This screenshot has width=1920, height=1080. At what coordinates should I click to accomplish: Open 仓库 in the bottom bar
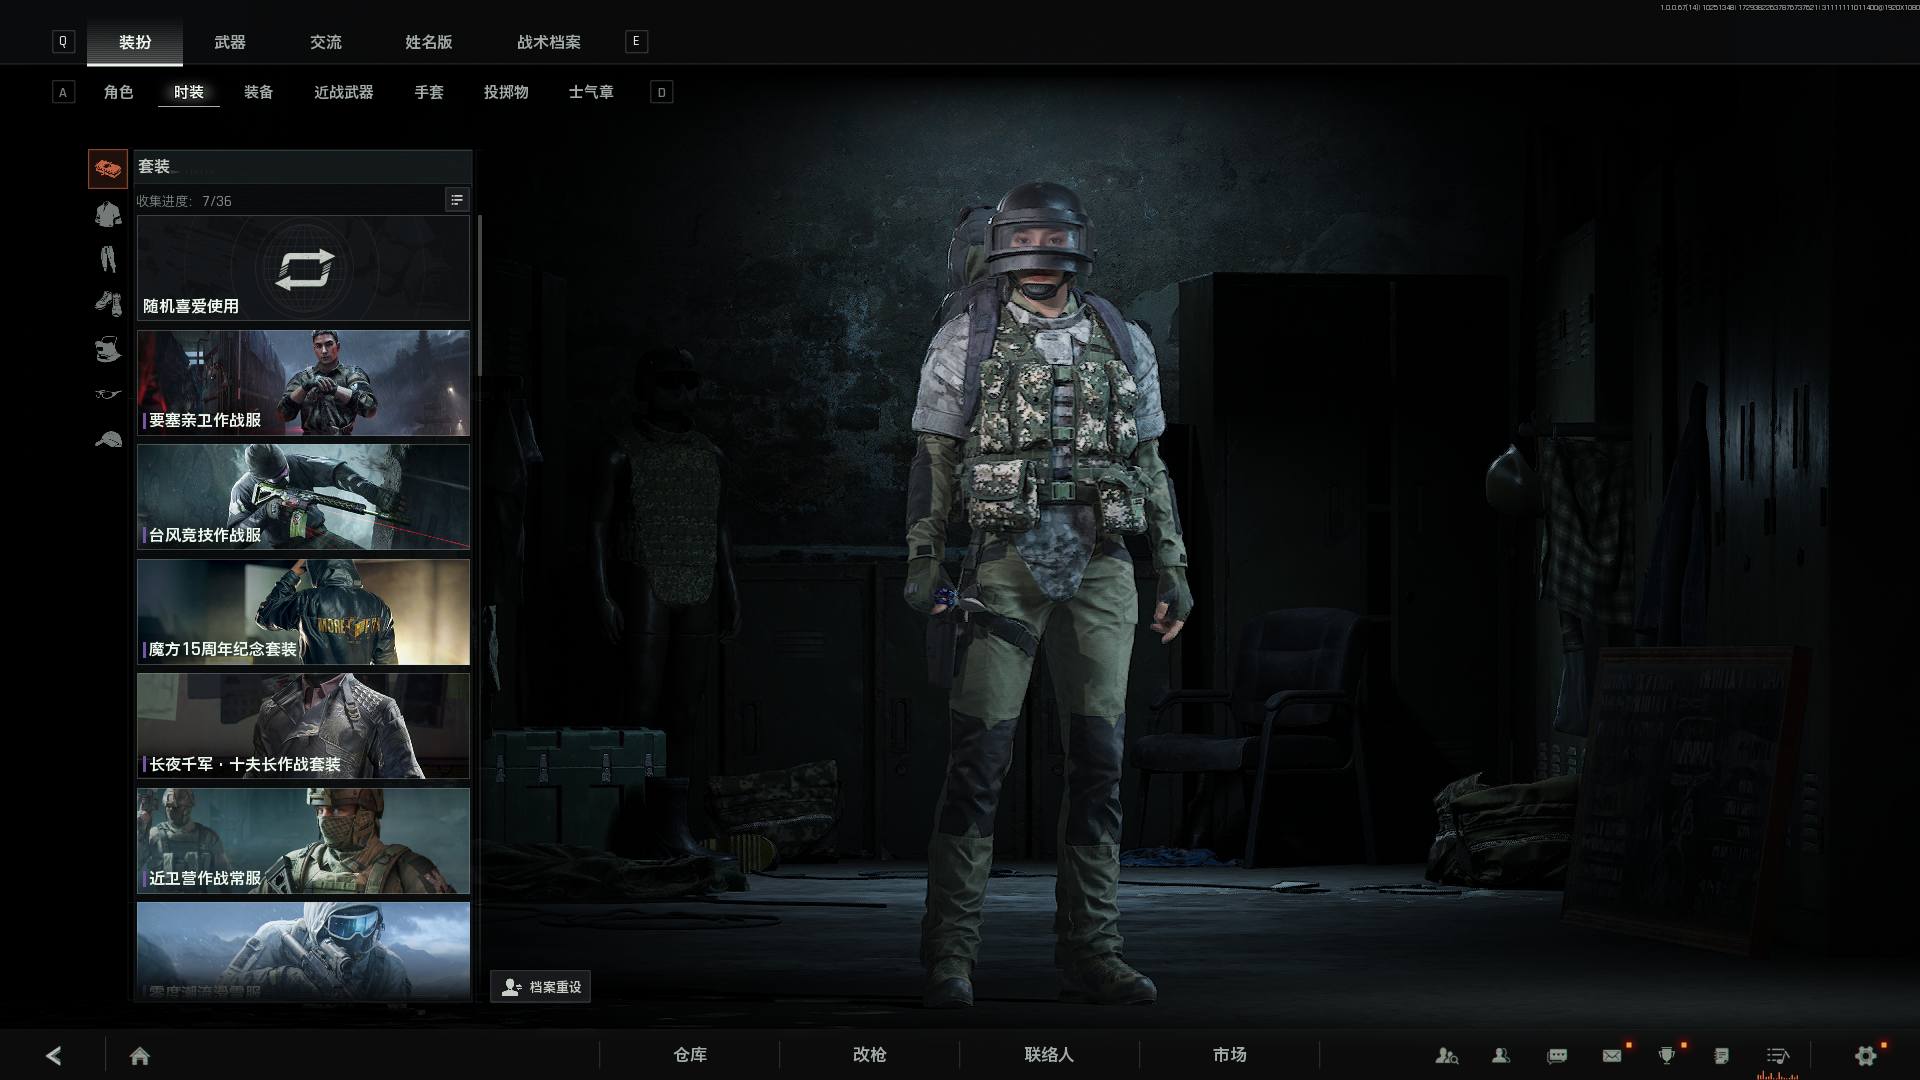tap(690, 1055)
